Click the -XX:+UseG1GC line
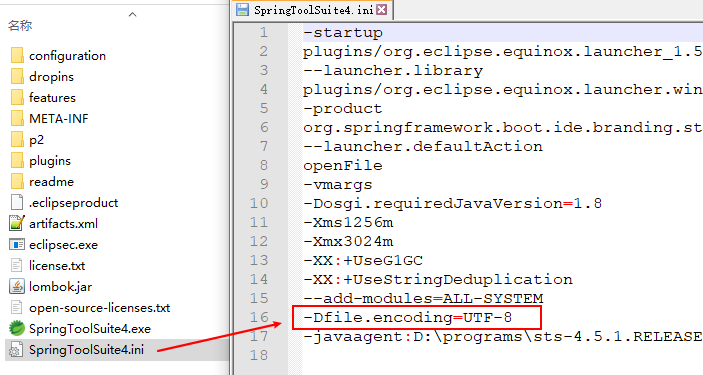 click(363, 261)
